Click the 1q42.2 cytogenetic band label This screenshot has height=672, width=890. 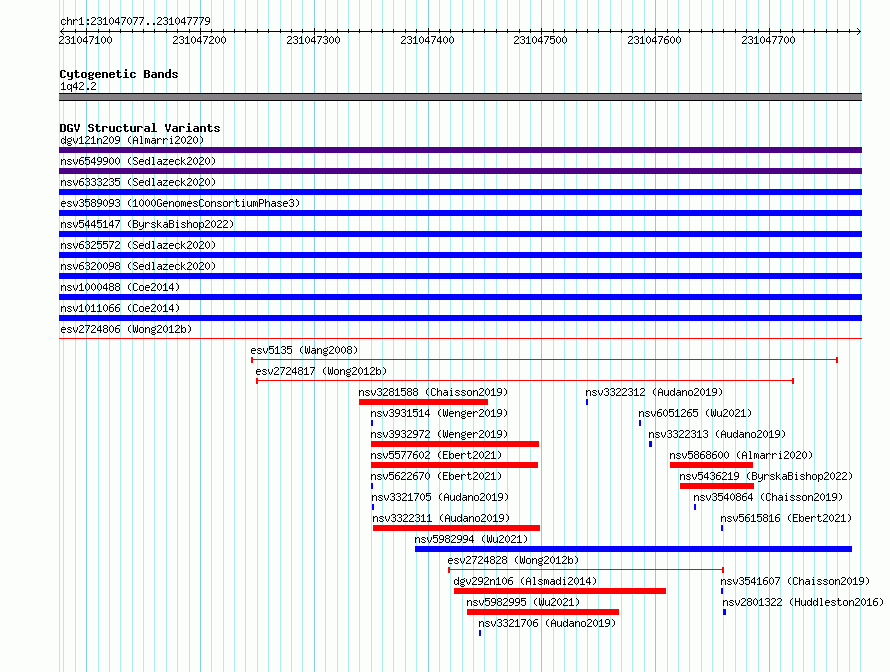(78, 86)
